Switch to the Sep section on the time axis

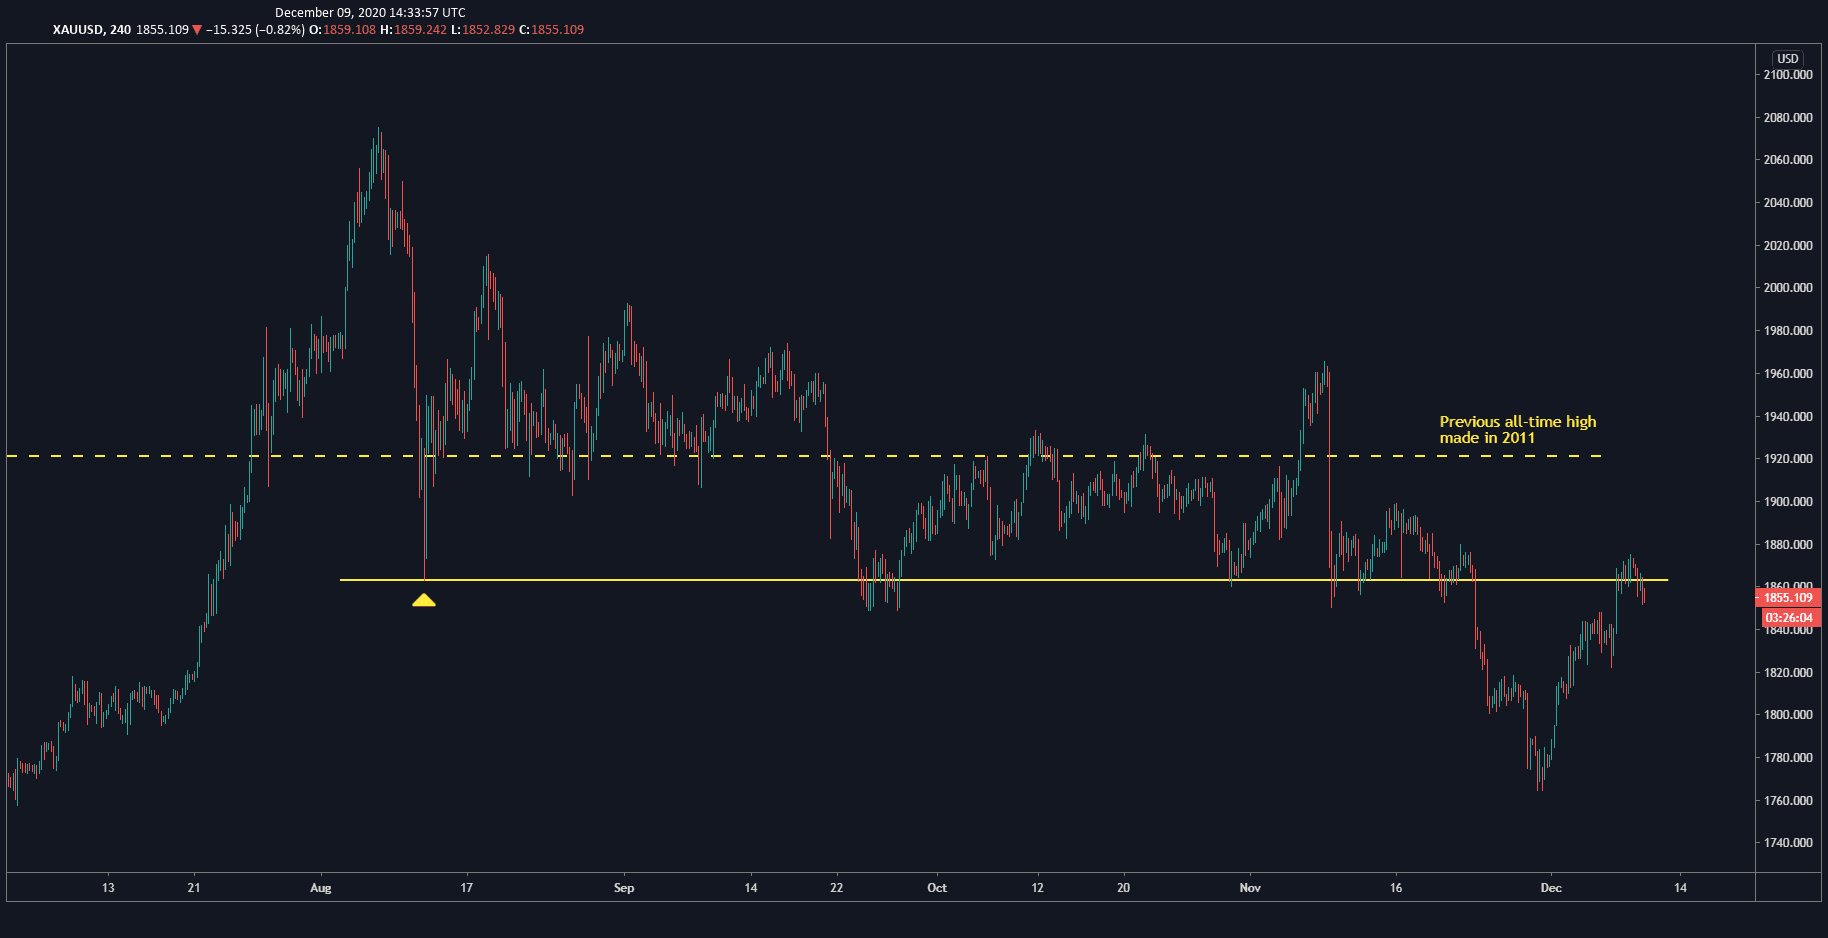623,887
